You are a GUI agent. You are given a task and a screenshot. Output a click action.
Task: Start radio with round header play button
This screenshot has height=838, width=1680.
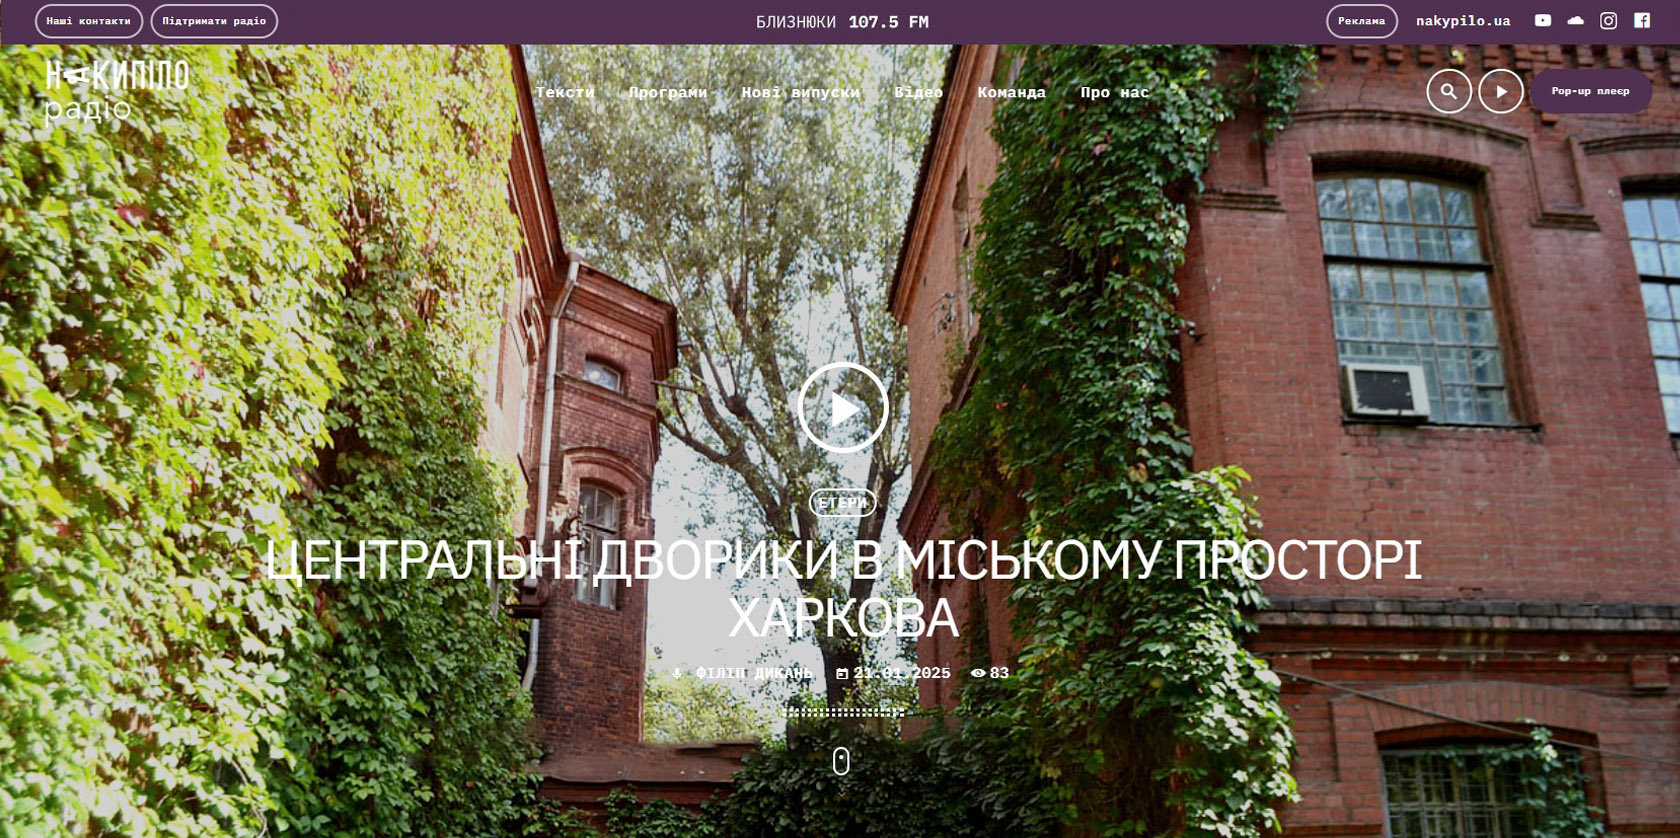tap(1501, 91)
